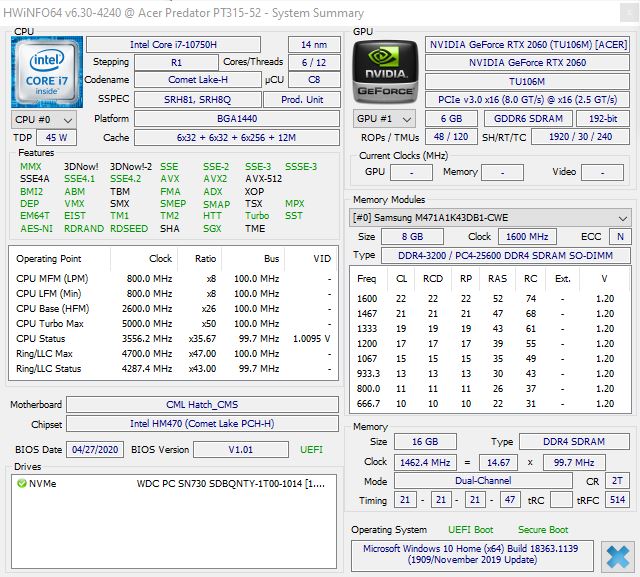Click the green UEFI label beside BIOS version

(x=313, y=449)
